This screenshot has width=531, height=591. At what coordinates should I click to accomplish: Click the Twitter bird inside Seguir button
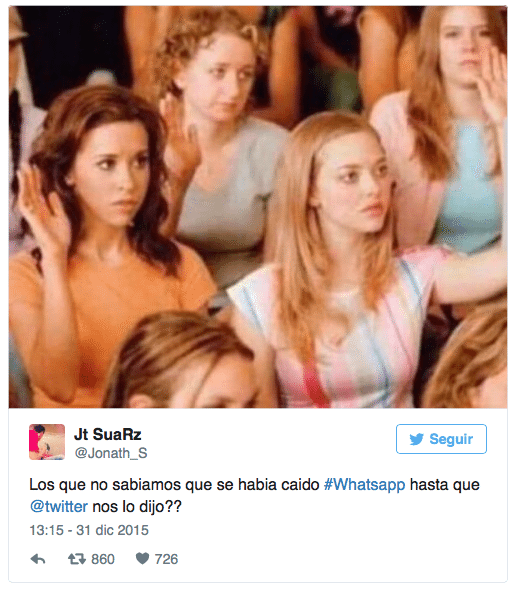(x=416, y=439)
